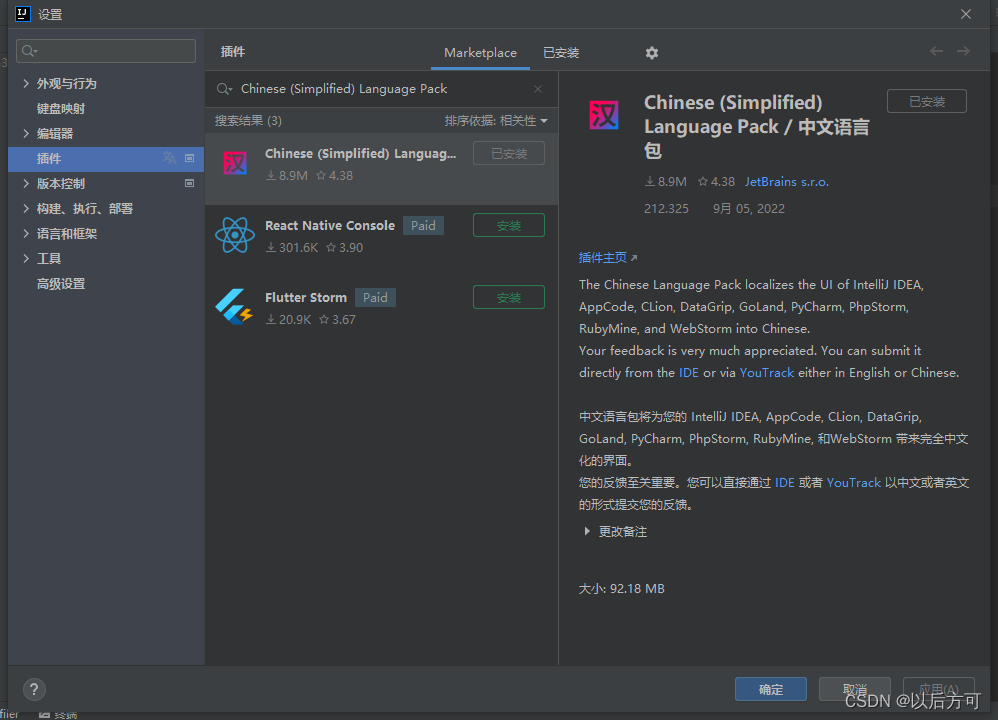
Task: Click the Chinese Language Pack list icon
Action: click(235, 163)
